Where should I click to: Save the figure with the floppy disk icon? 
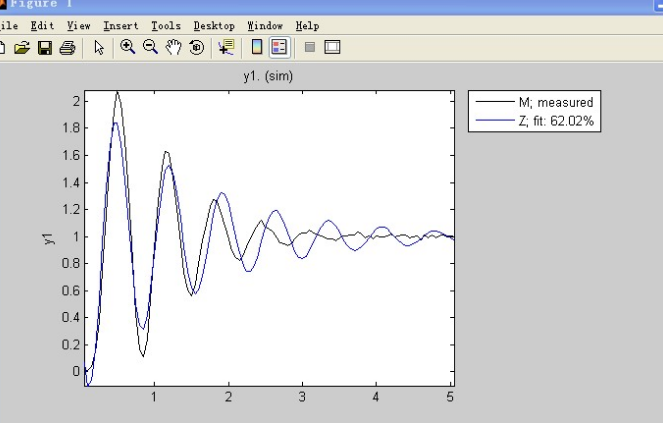click(45, 47)
